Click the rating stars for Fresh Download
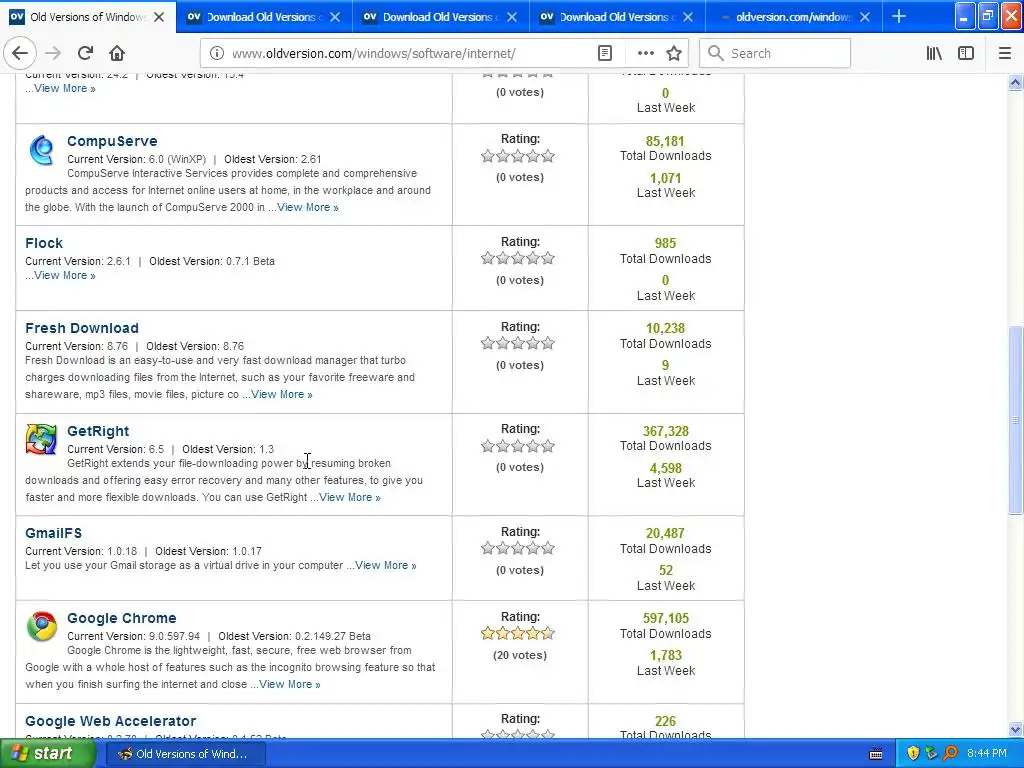 pyautogui.click(x=518, y=343)
